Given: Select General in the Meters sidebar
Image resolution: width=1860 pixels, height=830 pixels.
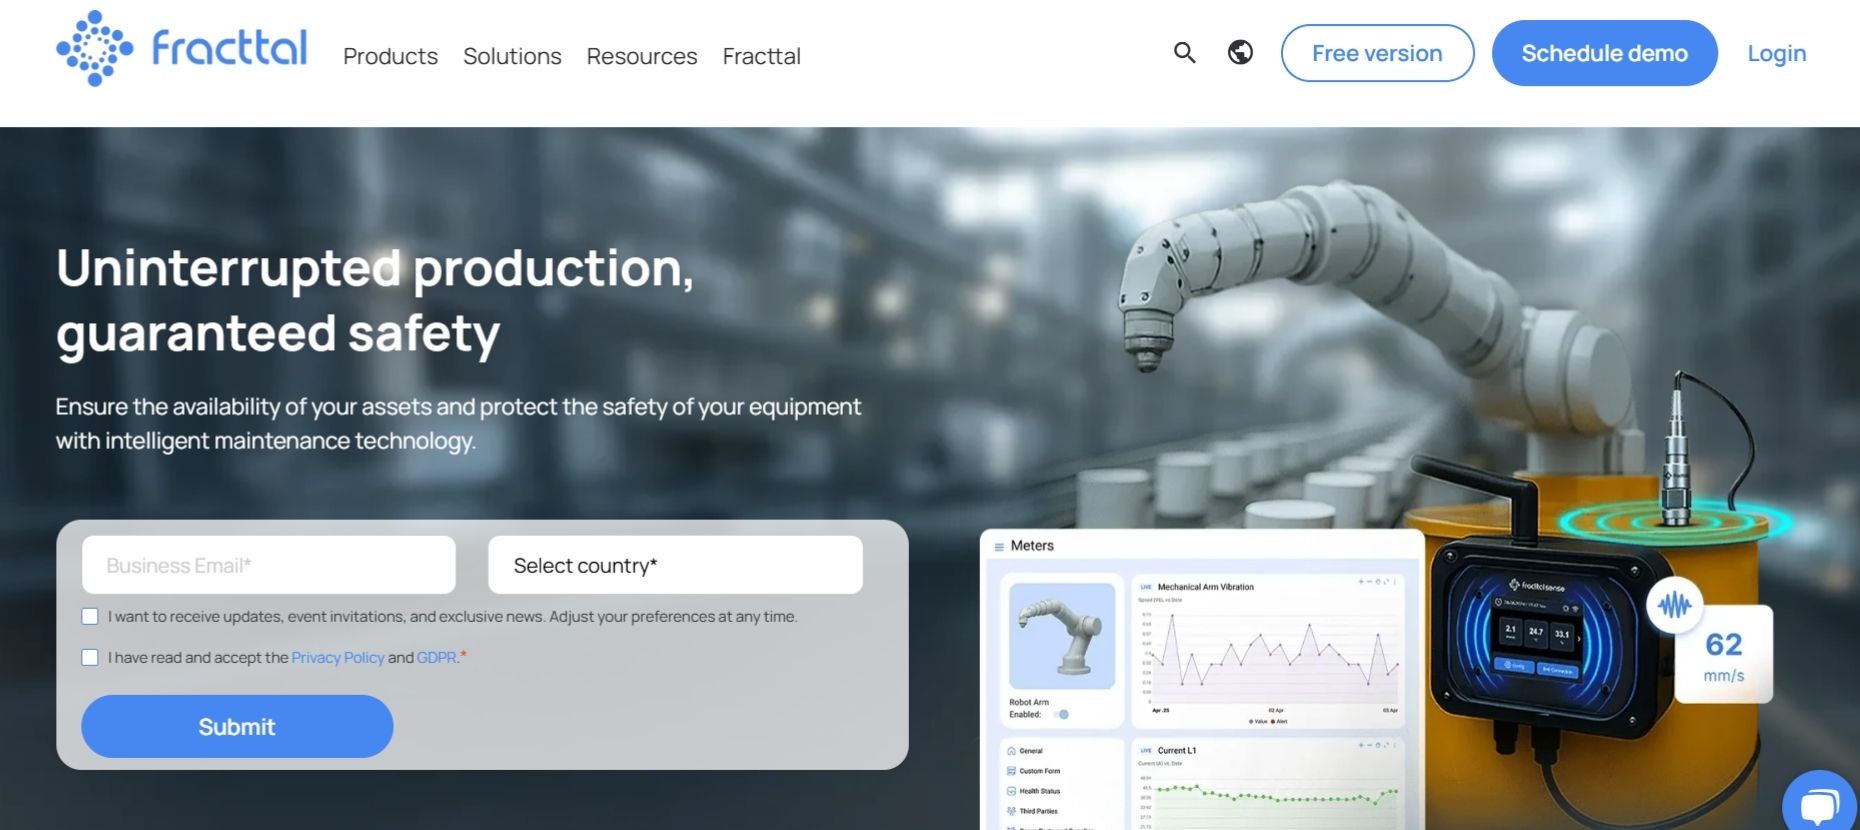Looking at the screenshot, I should (1025, 751).
